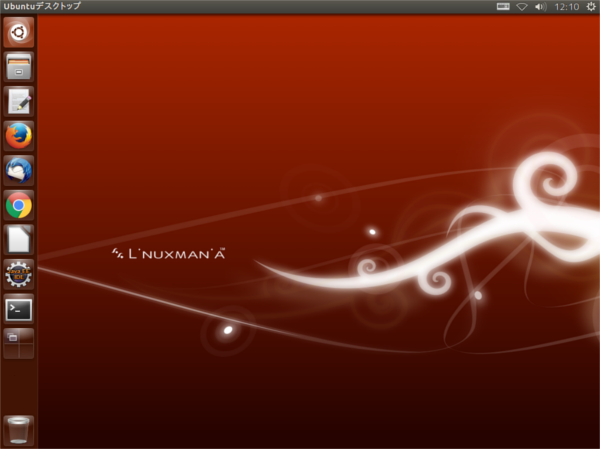
Task: Open the workspace switcher
Action: (x=18, y=342)
